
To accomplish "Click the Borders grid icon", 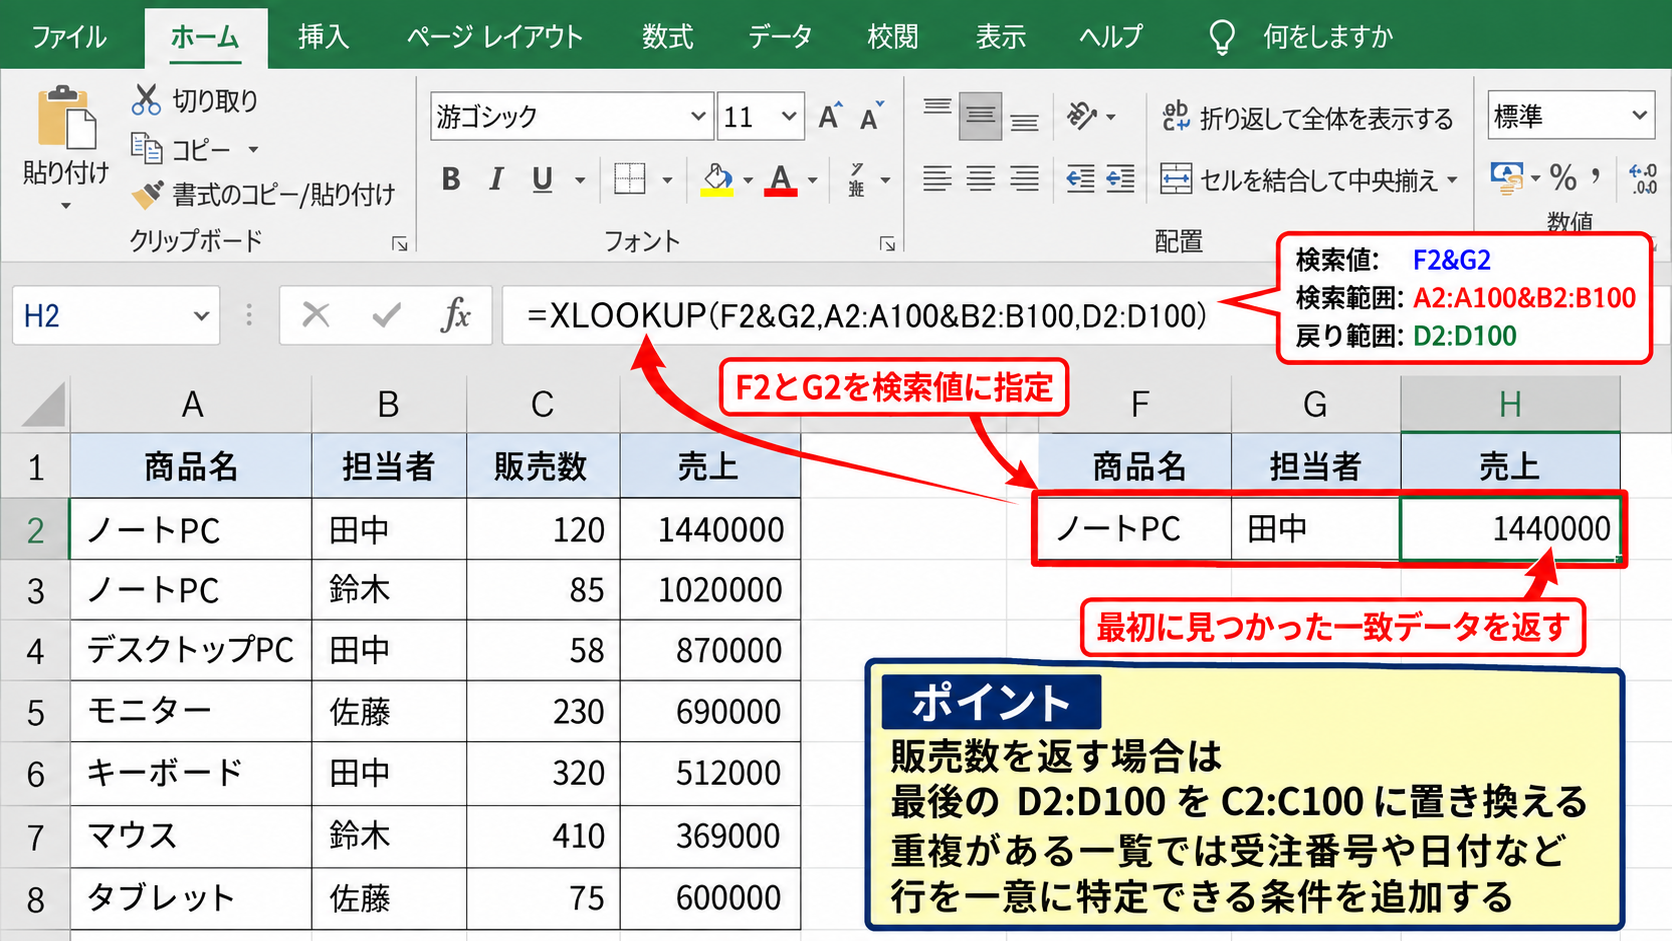I will point(630,180).
